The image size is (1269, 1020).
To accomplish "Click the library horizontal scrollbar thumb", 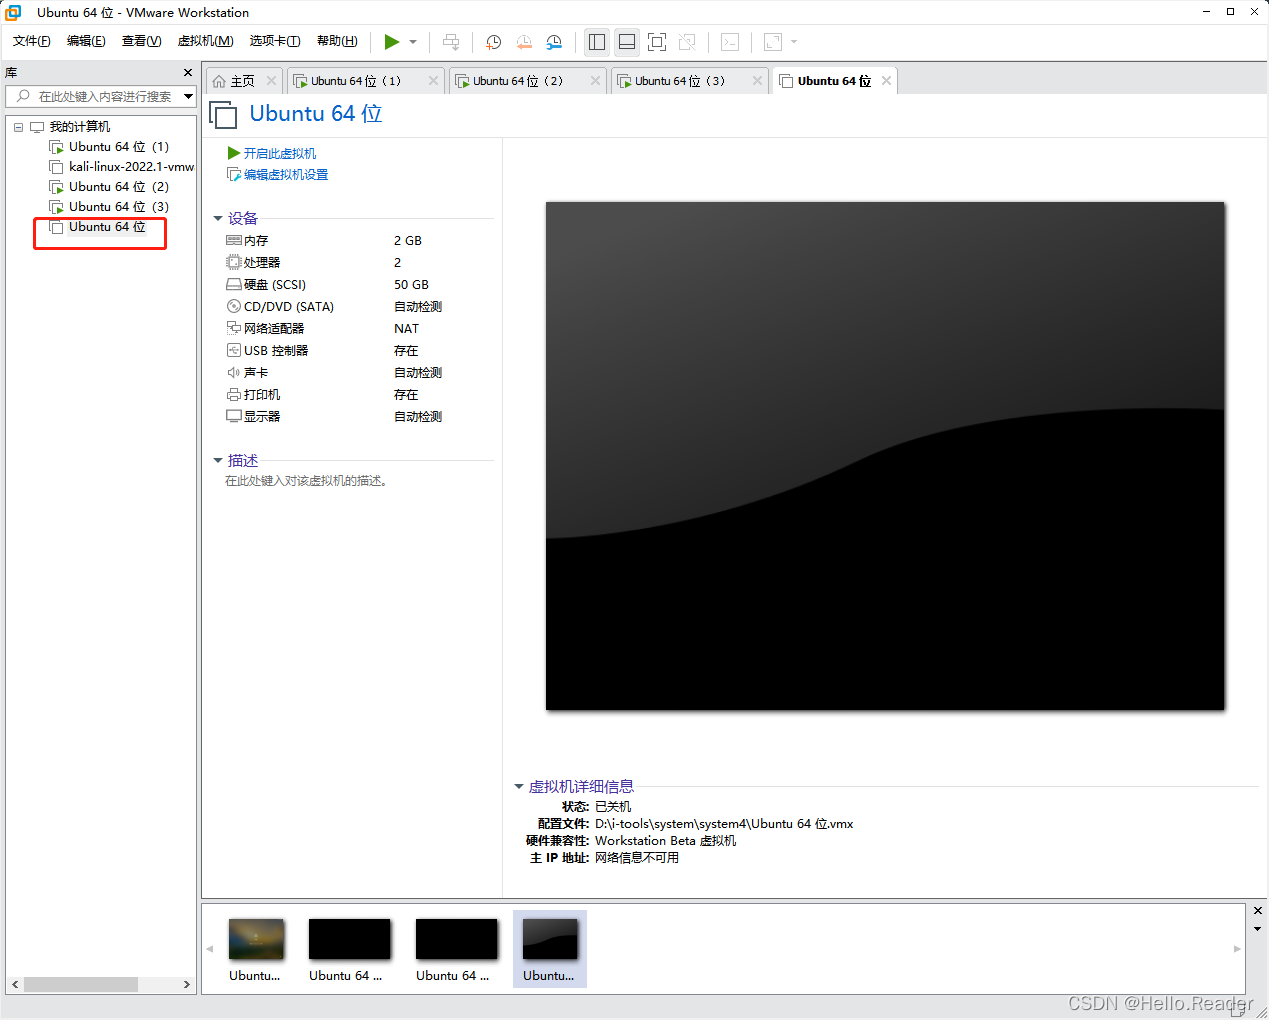I will pyautogui.click(x=81, y=985).
